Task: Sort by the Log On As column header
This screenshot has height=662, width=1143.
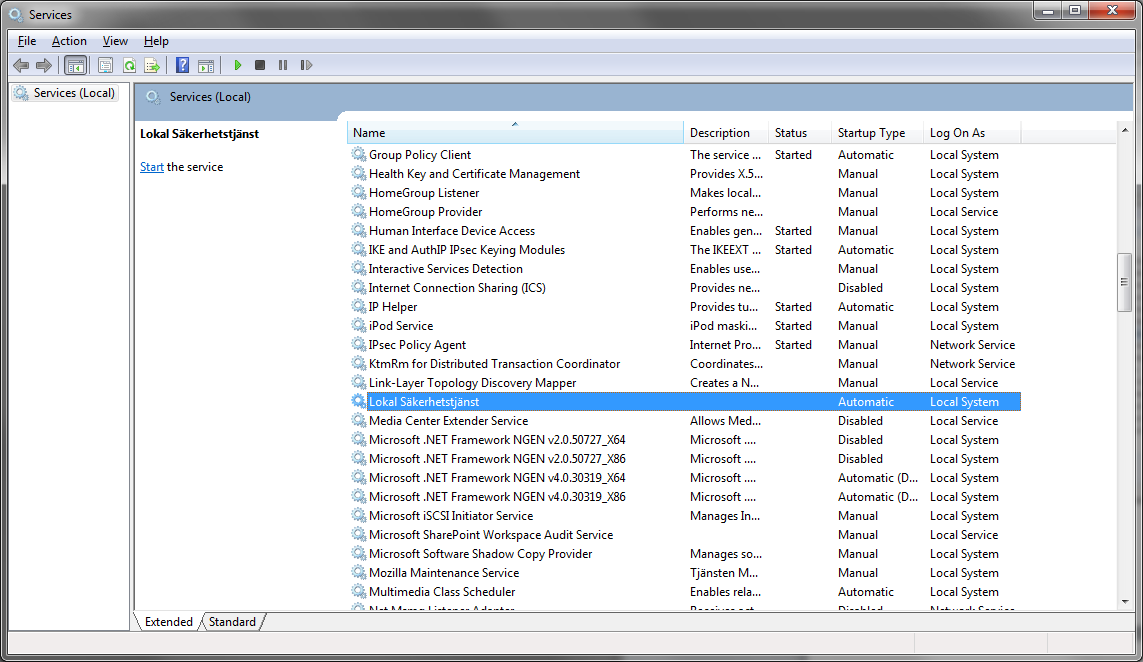Action: (x=972, y=133)
